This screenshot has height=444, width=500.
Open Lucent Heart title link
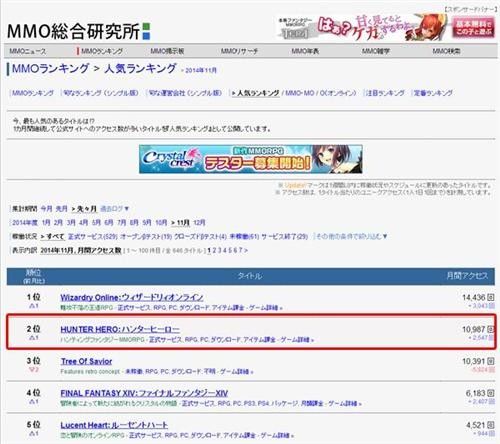pyautogui.click(x=114, y=425)
